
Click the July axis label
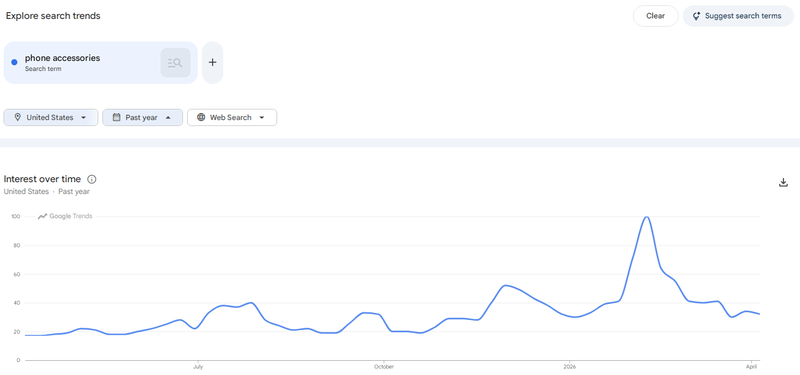click(x=198, y=366)
